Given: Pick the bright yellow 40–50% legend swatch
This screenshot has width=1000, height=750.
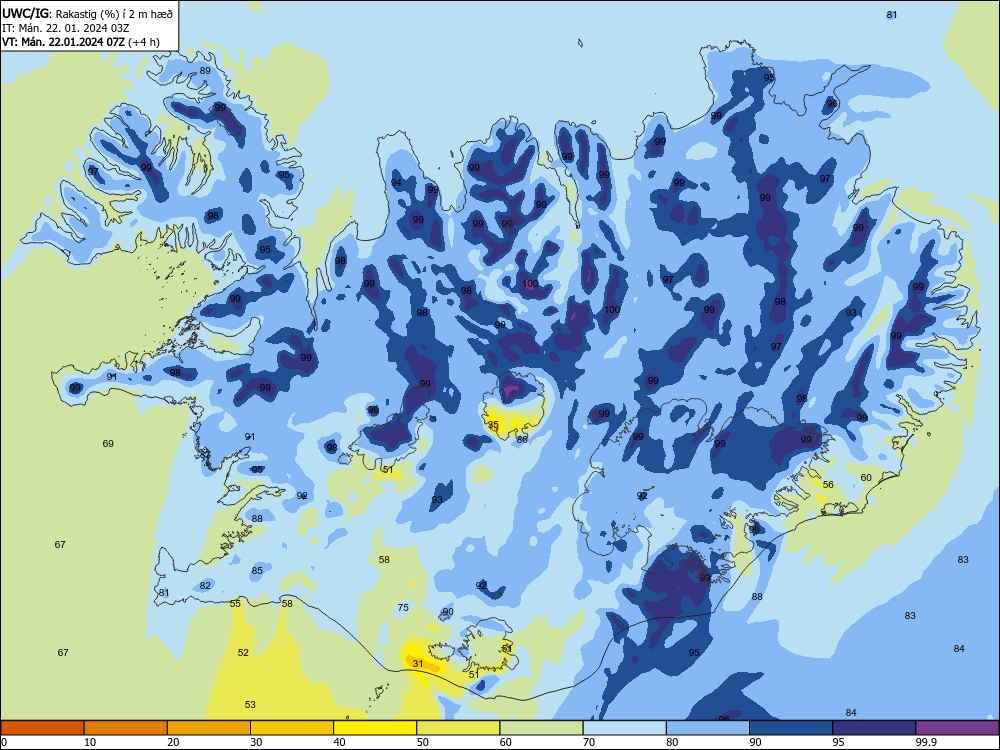Looking at the screenshot, I should (x=375, y=728).
